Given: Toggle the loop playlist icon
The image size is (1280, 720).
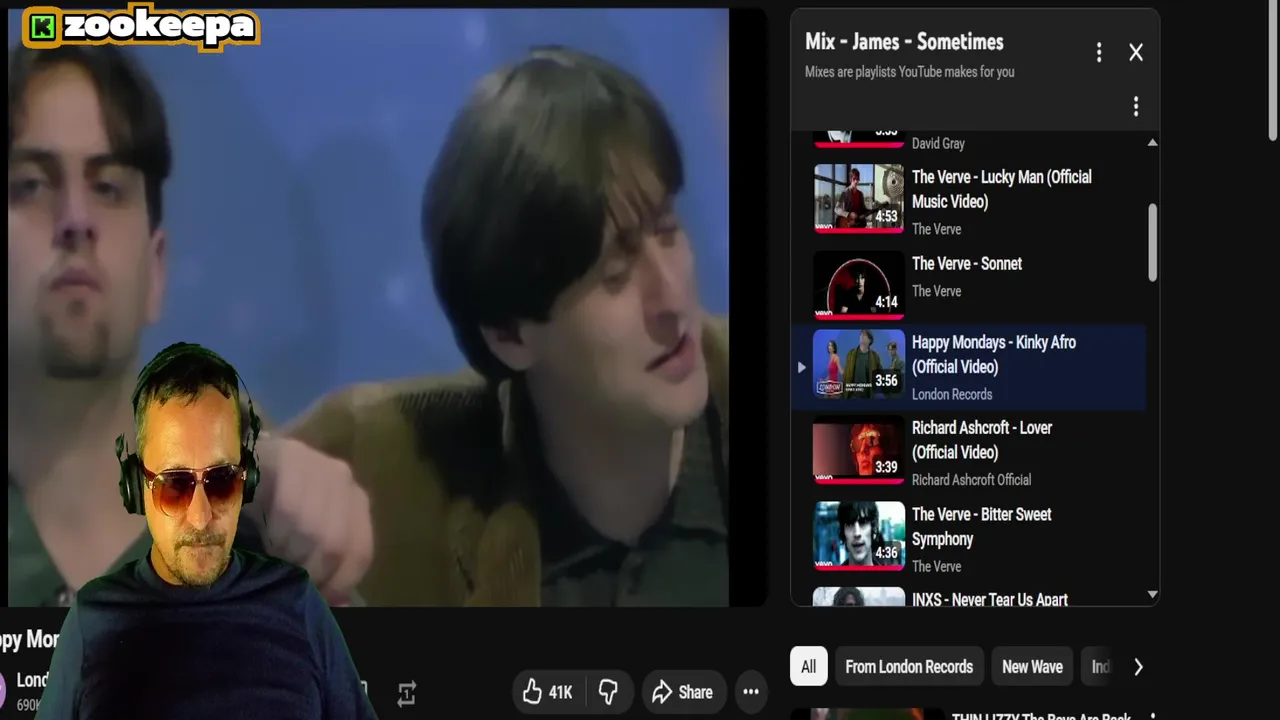Looking at the screenshot, I should [x=406, y=693].
